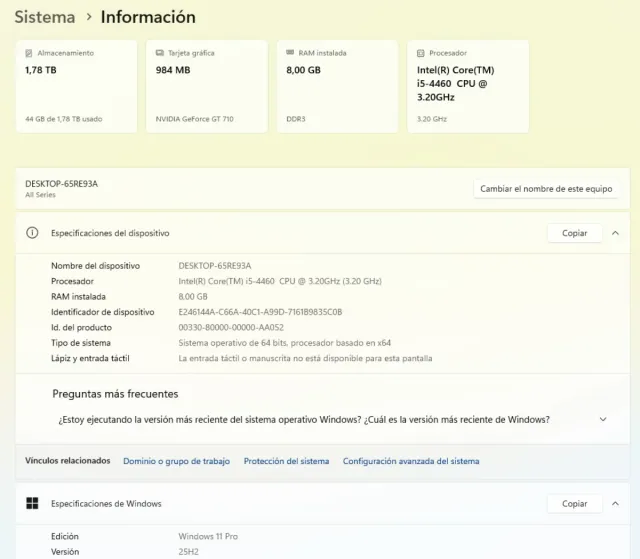Collapse the Especificaciones de Windows section
Image resolution: width=640 pixels, height=559 pixels.
(x=615, y=503)
